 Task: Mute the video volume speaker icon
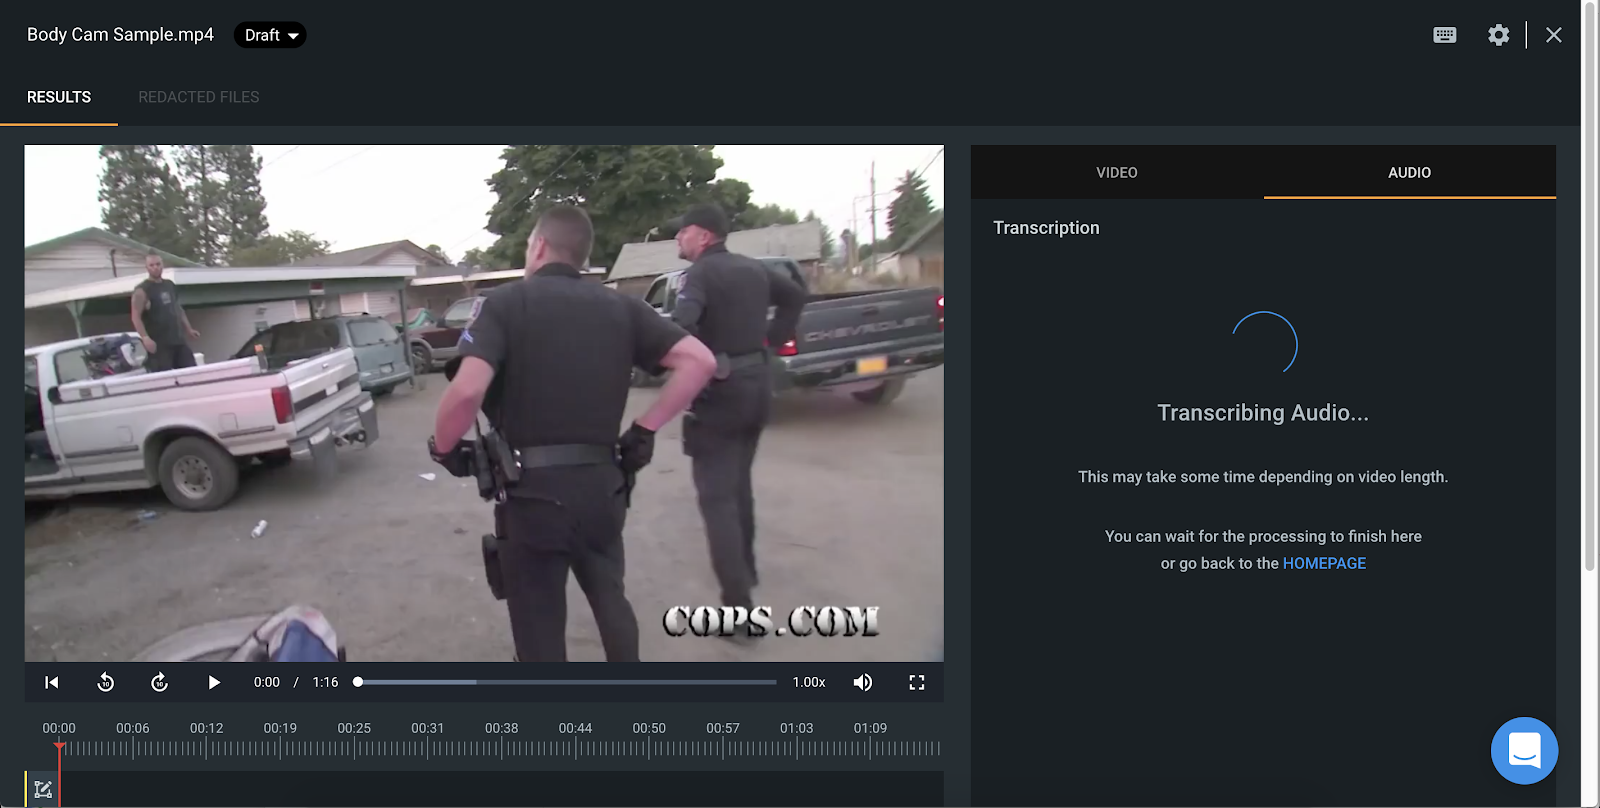click(862, 682)
